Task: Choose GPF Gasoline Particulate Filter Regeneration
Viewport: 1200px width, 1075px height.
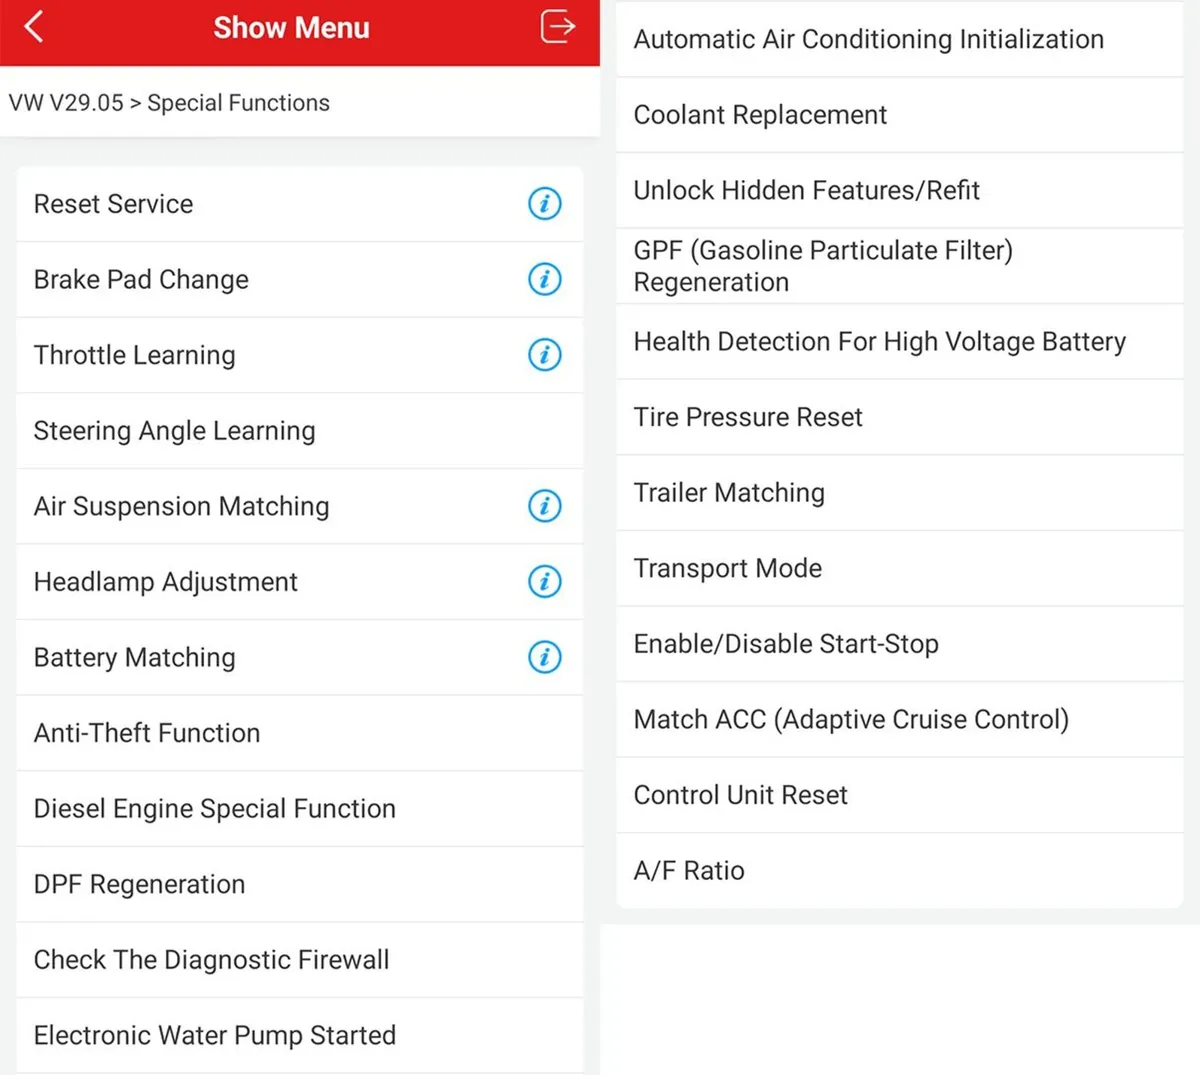Action: tap(822, 266)
